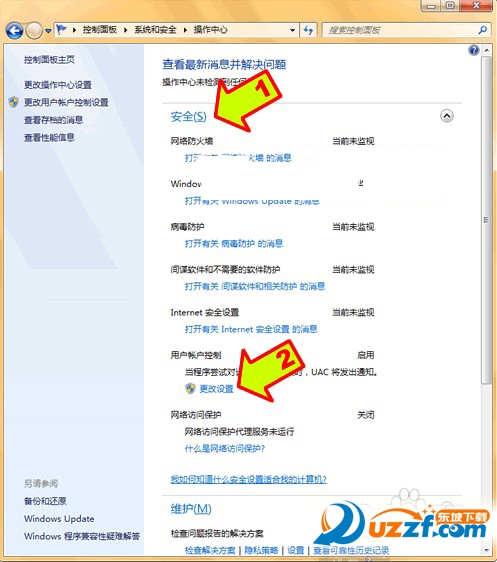The width and height of the screenshot is (497, 562).
Task: Expand arrow after the flag icon in breadcrumb
Action: coord(75,30)
